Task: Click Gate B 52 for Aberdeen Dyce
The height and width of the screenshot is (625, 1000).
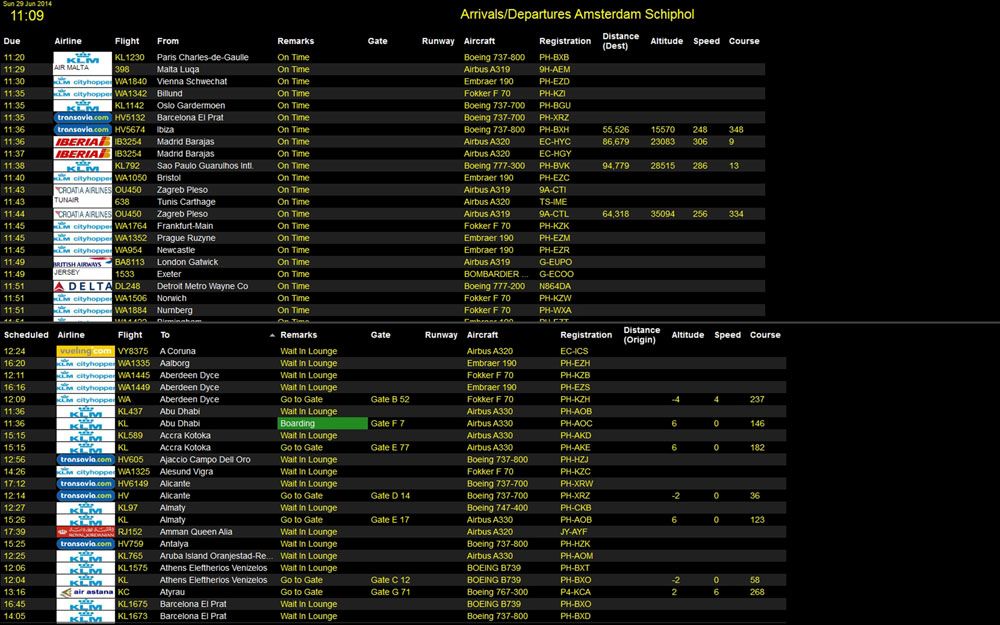Action: (390, 400)
